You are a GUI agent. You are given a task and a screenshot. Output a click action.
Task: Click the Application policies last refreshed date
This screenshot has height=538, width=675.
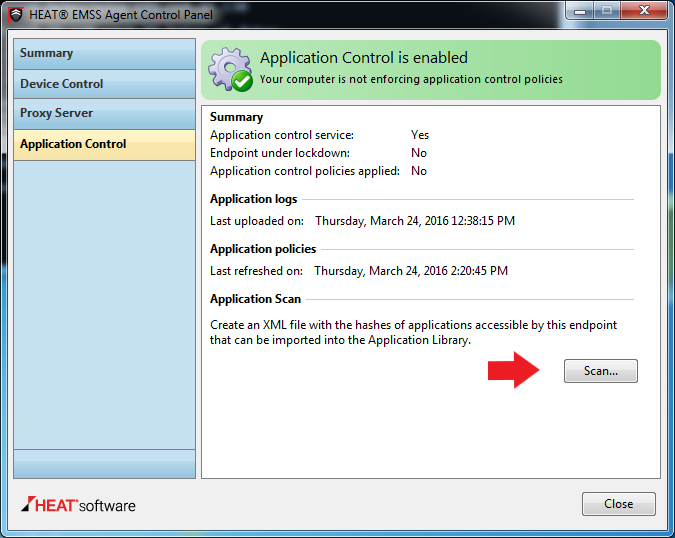coord(411,271)
